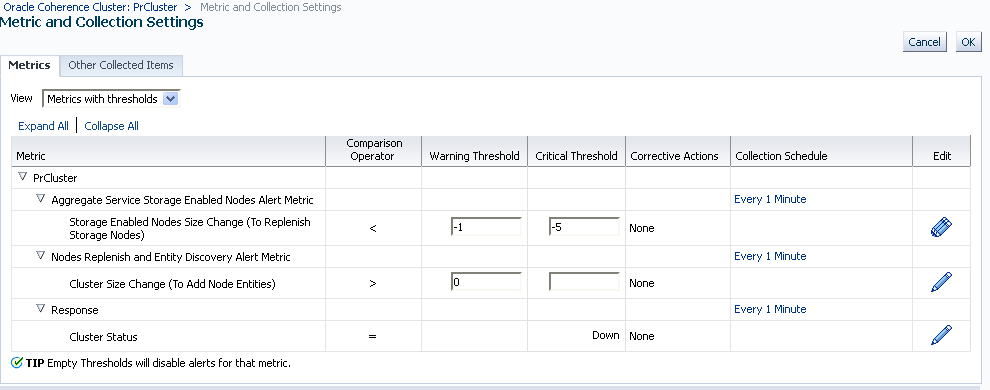Click None corrective action for Cluster Status
Viewport: 990px width, 390px height.
641,336
